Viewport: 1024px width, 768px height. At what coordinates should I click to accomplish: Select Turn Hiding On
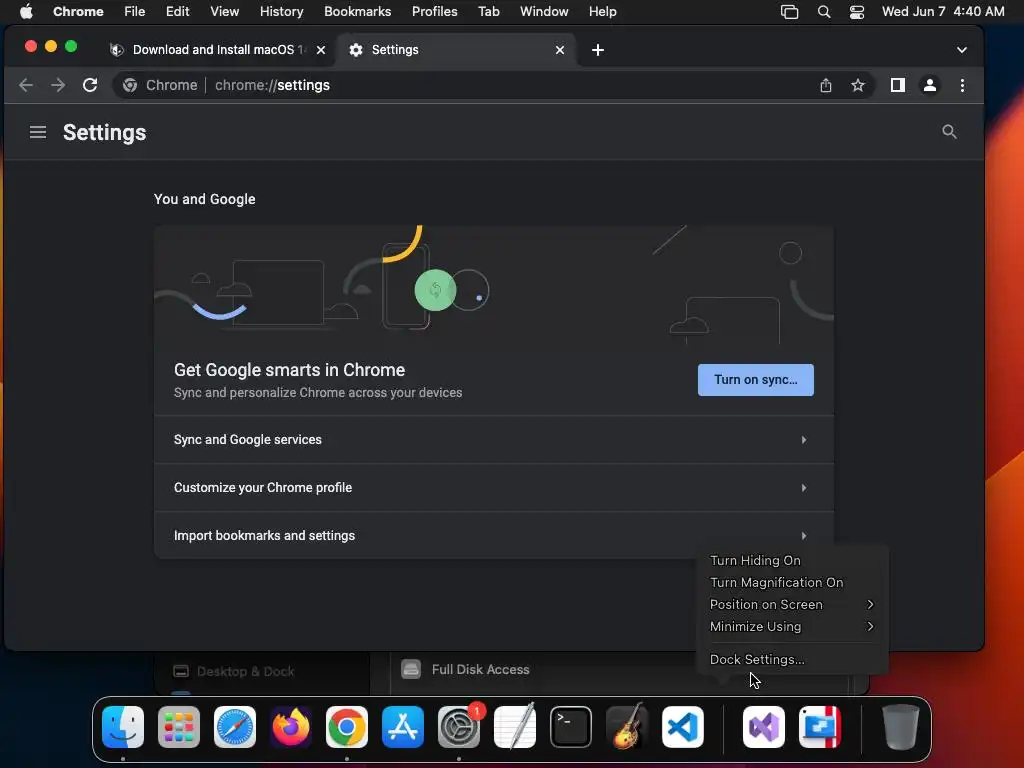tap(792, 560)
